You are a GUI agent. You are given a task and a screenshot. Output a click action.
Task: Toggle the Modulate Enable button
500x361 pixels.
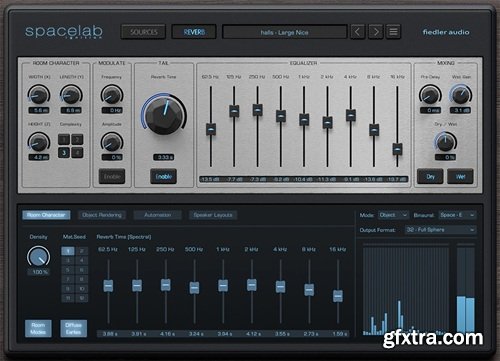[x=112, y=176]
